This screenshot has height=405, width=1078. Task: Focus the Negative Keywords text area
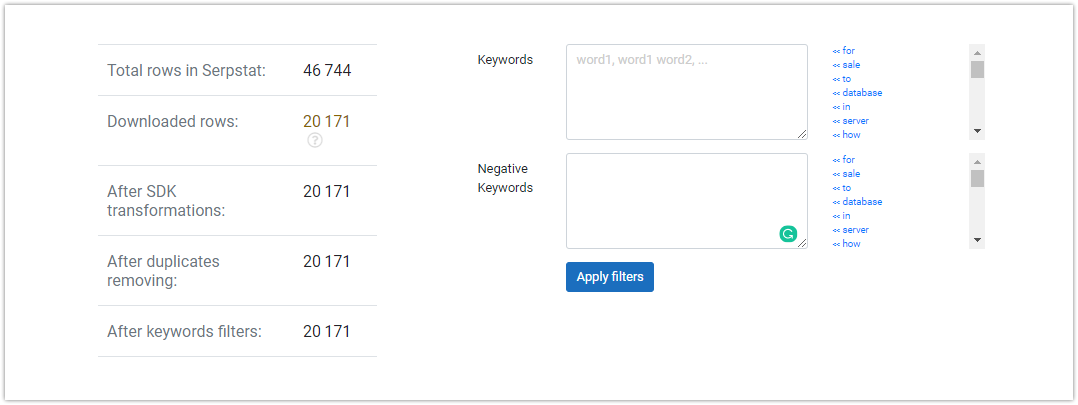click(687, 201)
